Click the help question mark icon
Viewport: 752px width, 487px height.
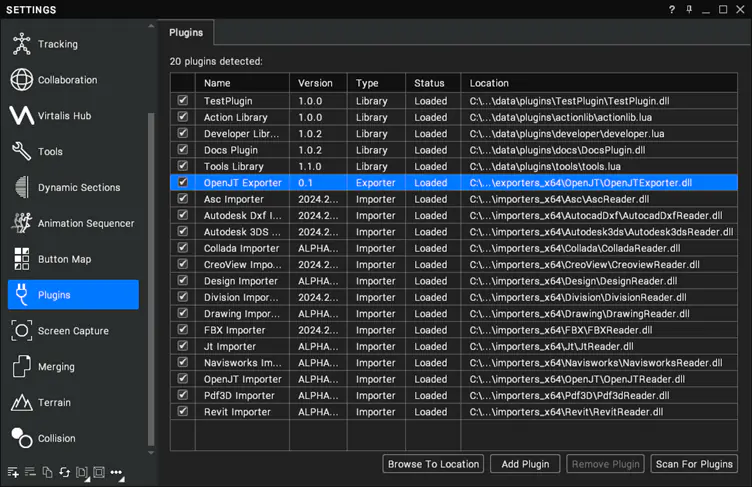[672, 10]
